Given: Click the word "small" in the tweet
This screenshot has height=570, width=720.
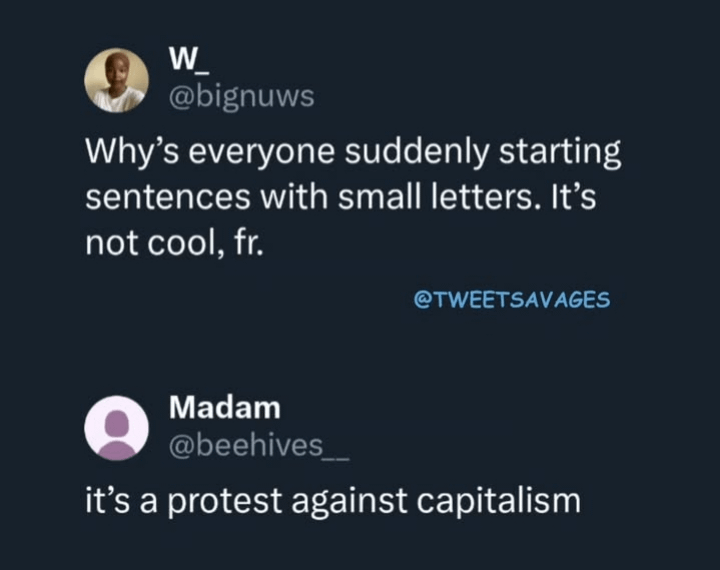Looking at the screenshot, I should (375, 196).
